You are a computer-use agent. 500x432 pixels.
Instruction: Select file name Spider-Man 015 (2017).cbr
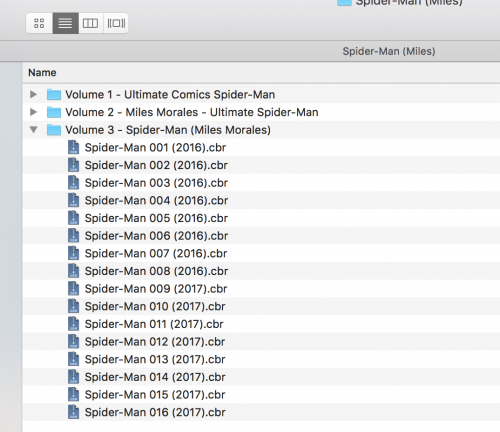[155, 395]
